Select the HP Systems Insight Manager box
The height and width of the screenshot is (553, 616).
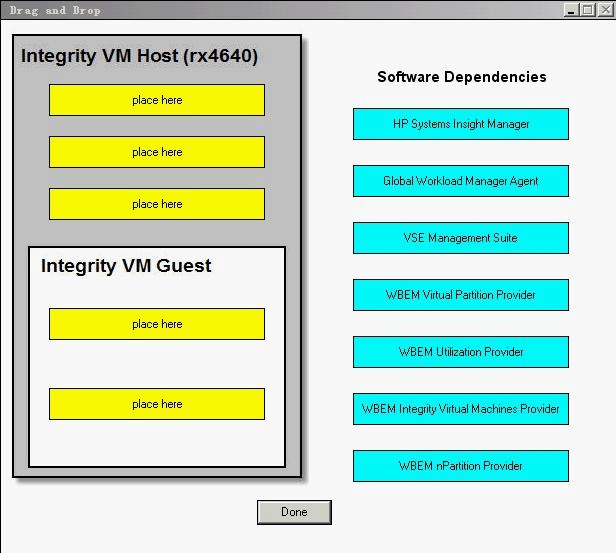point(460,124)
